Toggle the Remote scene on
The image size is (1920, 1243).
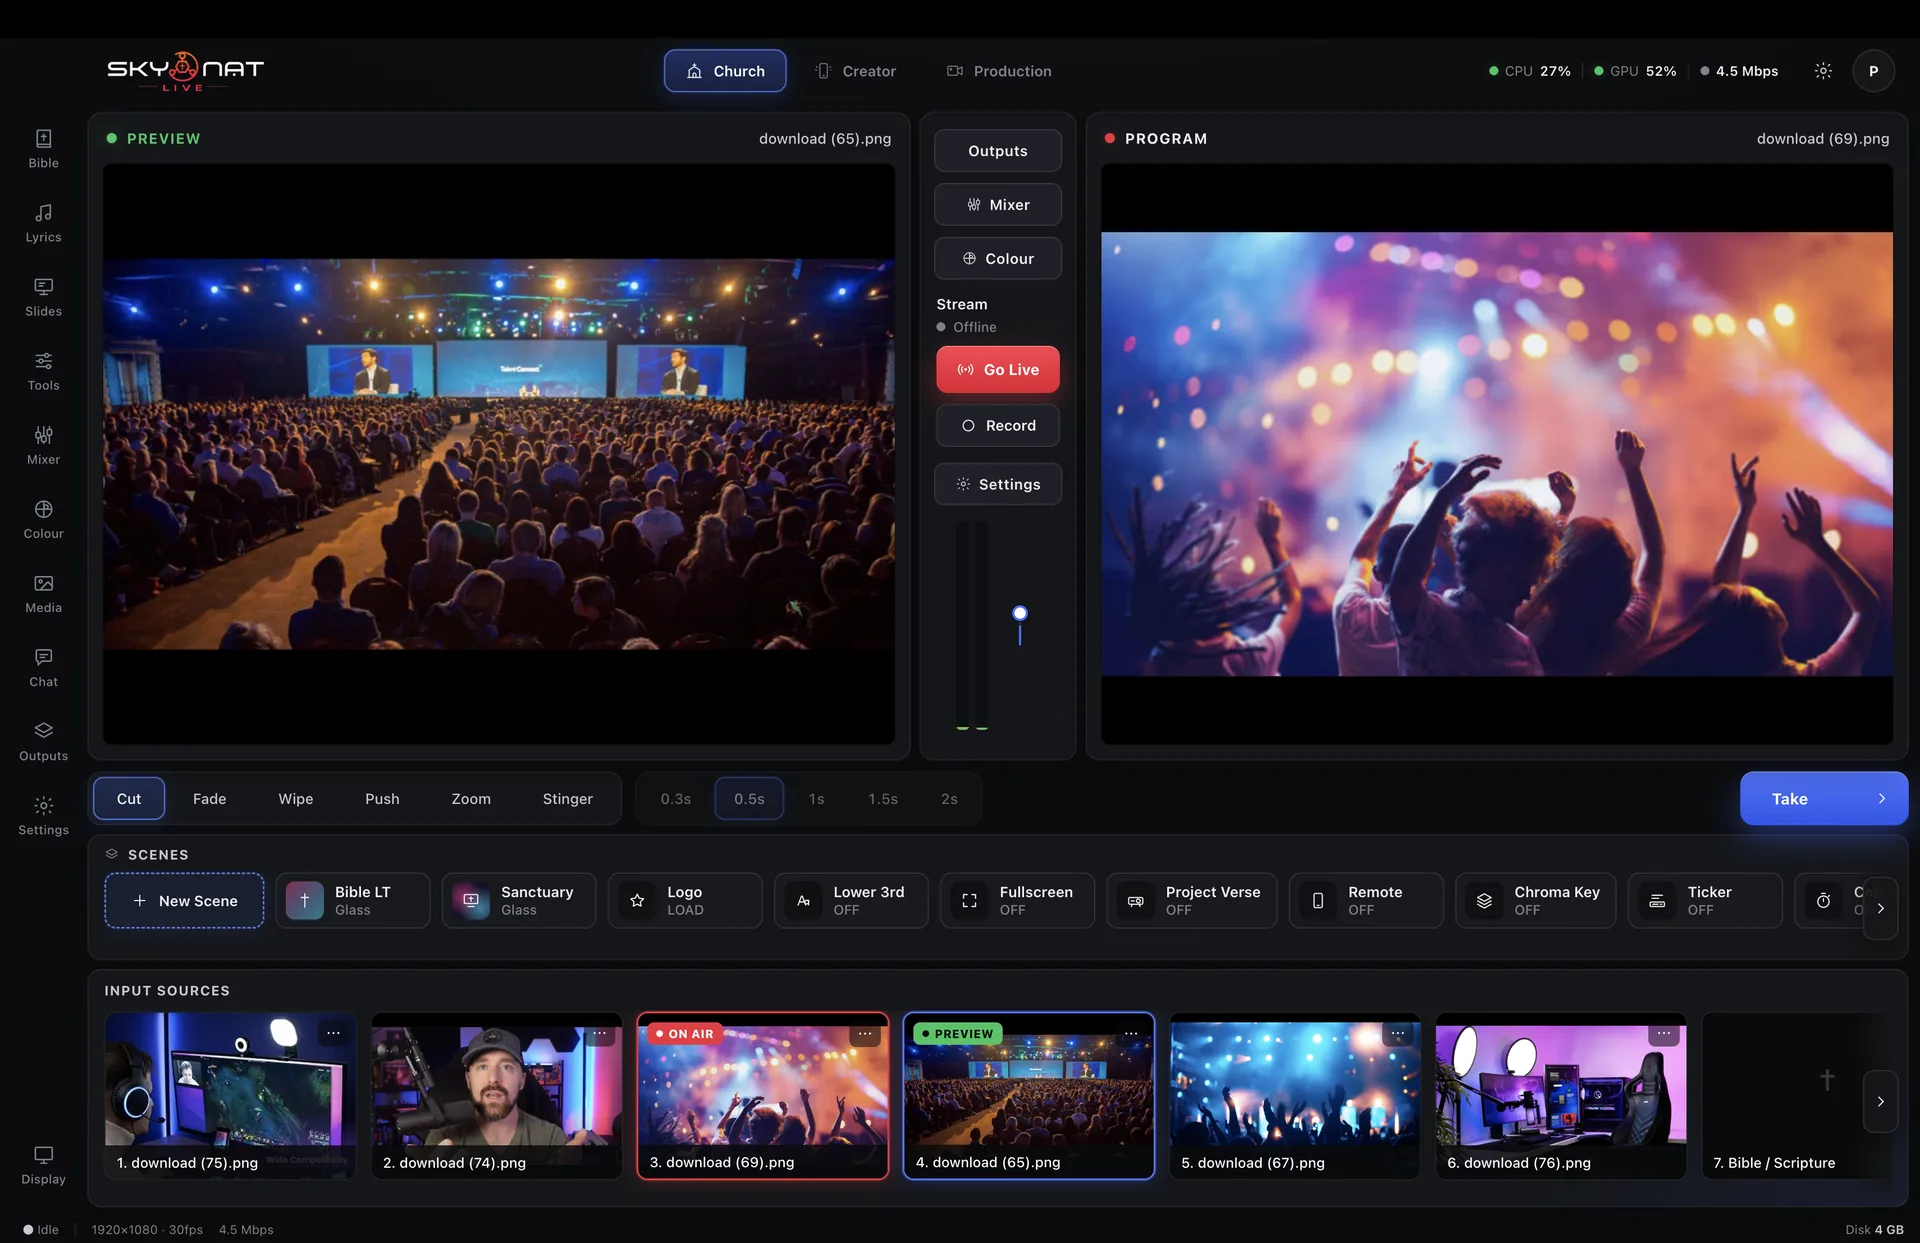click(1365, 900)
